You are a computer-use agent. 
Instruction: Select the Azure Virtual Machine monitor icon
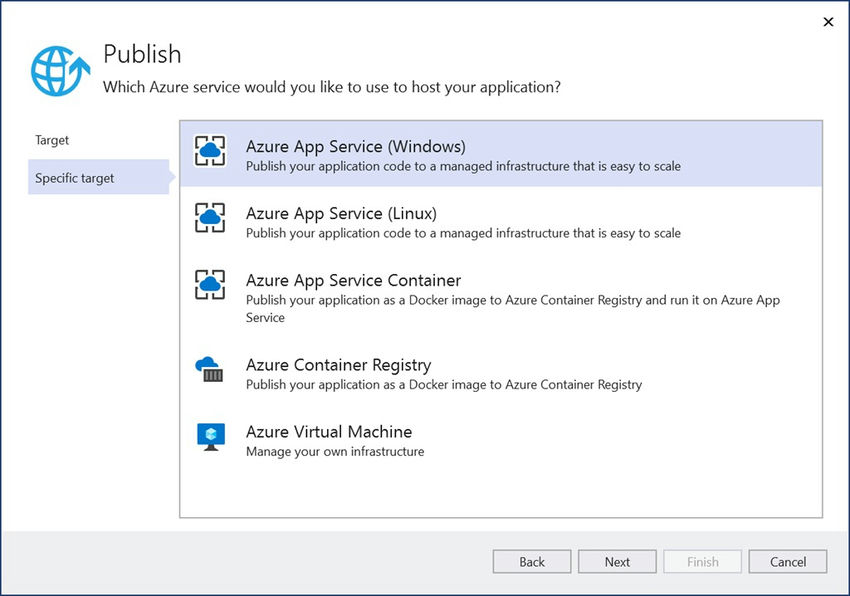coord(210,436)
